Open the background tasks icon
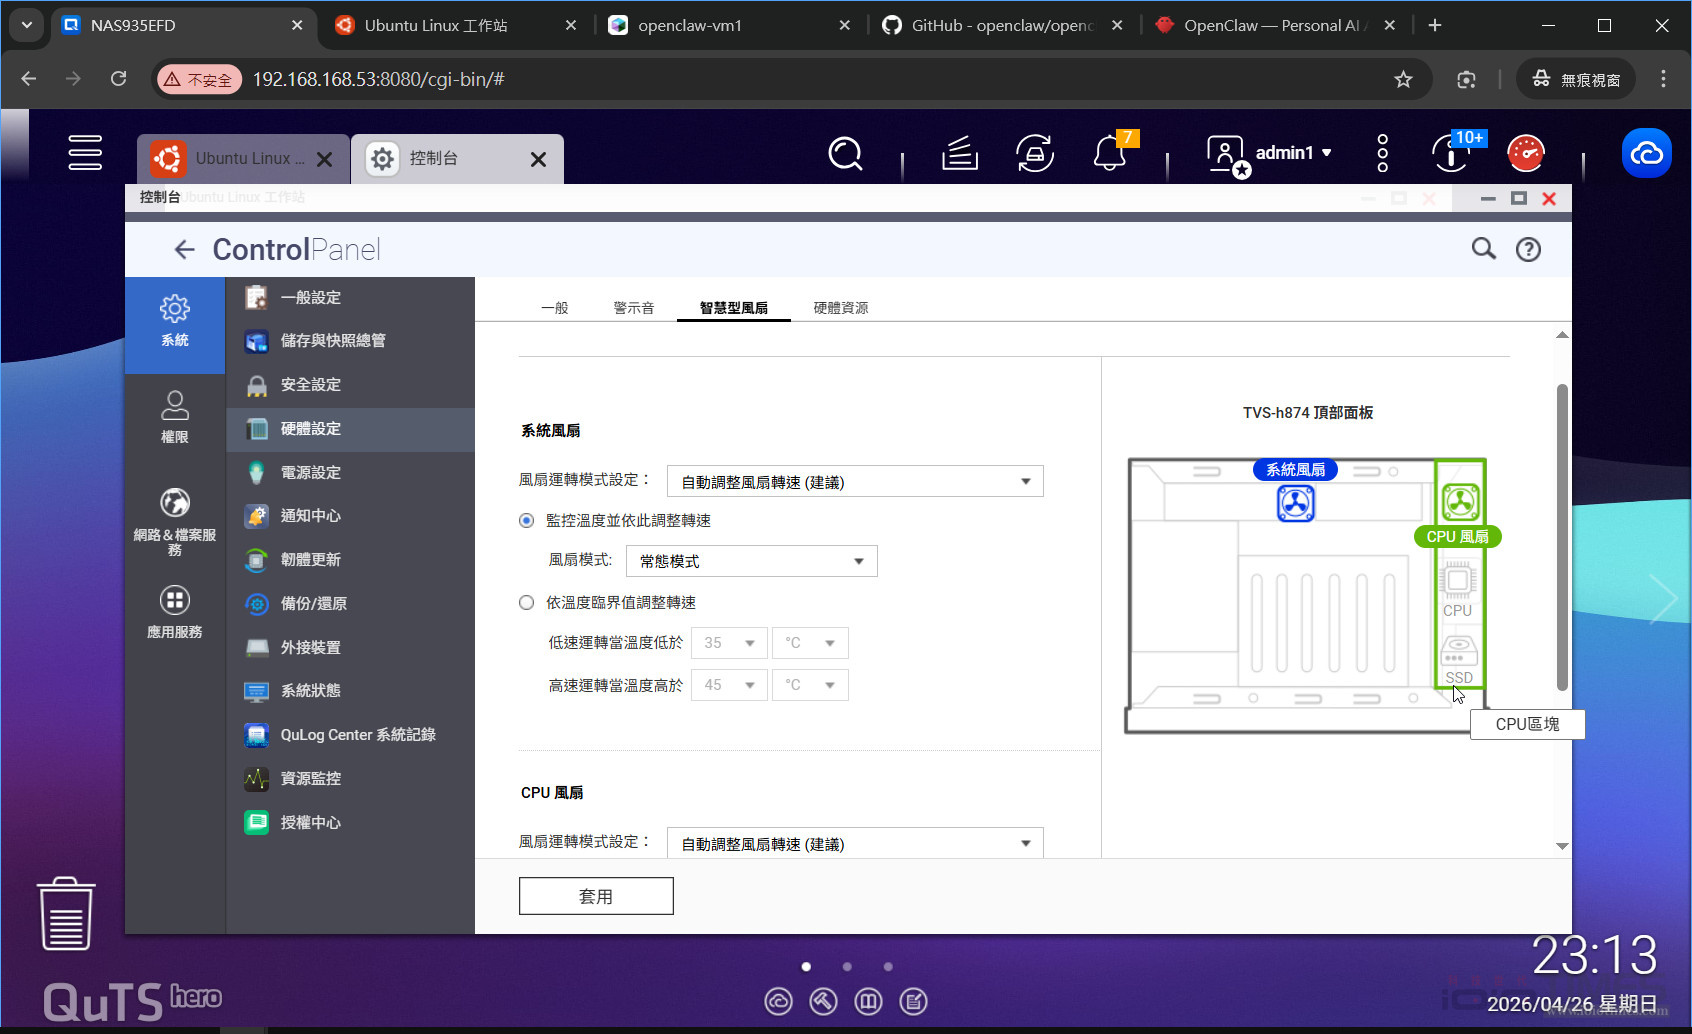This screenshot has width=1692, height=1034. [959, 154]
